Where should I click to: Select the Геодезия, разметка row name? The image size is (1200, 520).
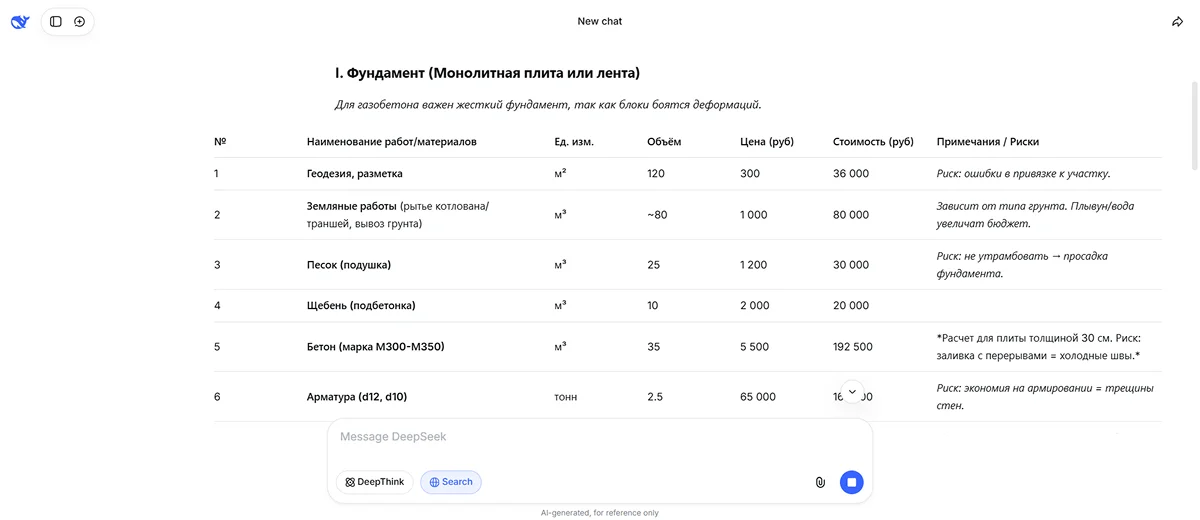(x=355, y=173)
